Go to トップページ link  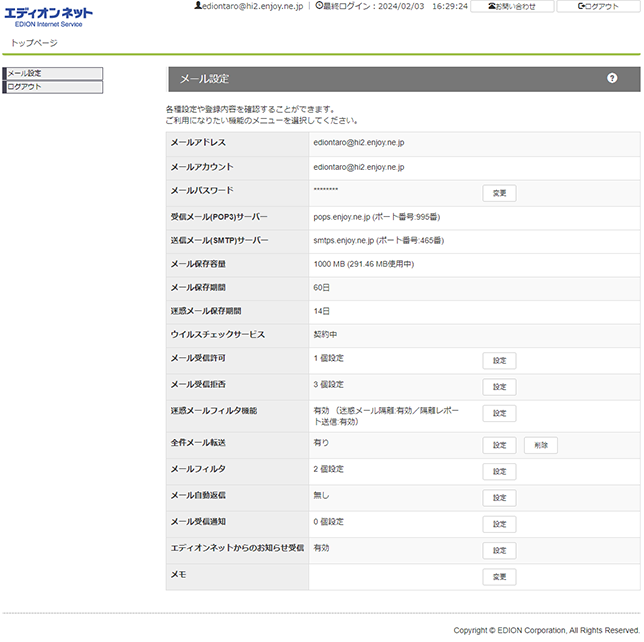[x=34, y=43]
